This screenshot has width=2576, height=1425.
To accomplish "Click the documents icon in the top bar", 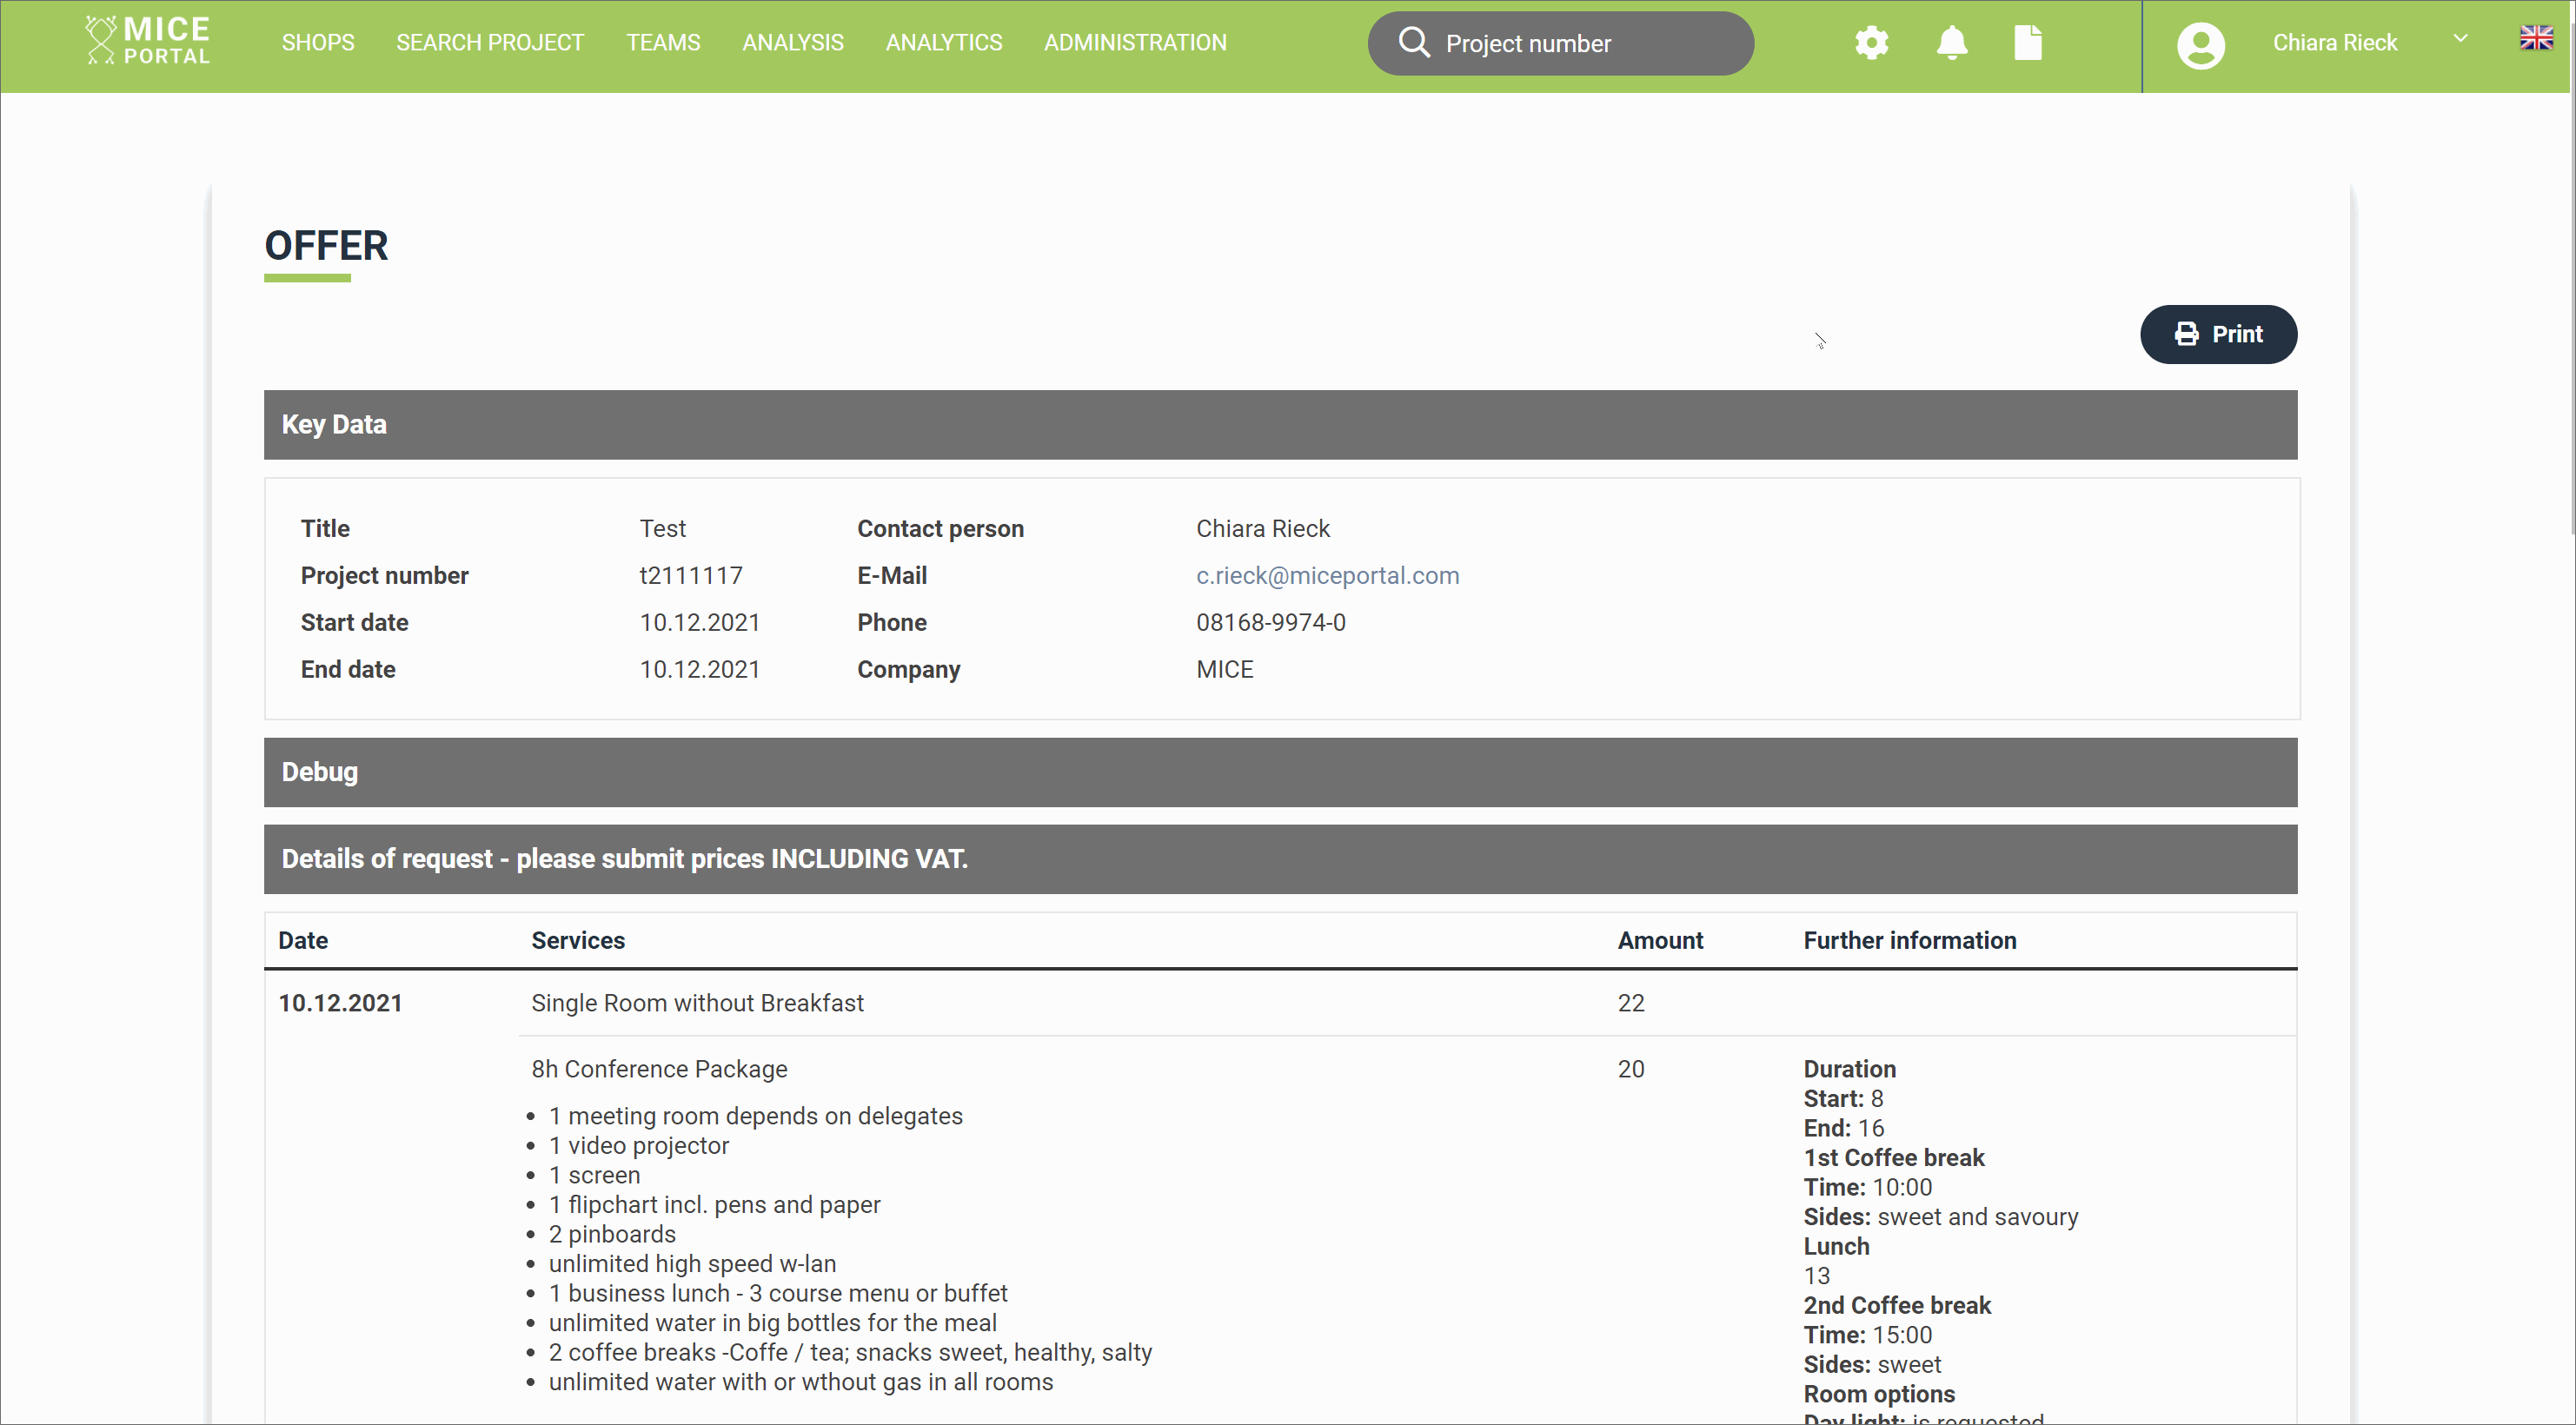I will click(x=2028, y=43).
